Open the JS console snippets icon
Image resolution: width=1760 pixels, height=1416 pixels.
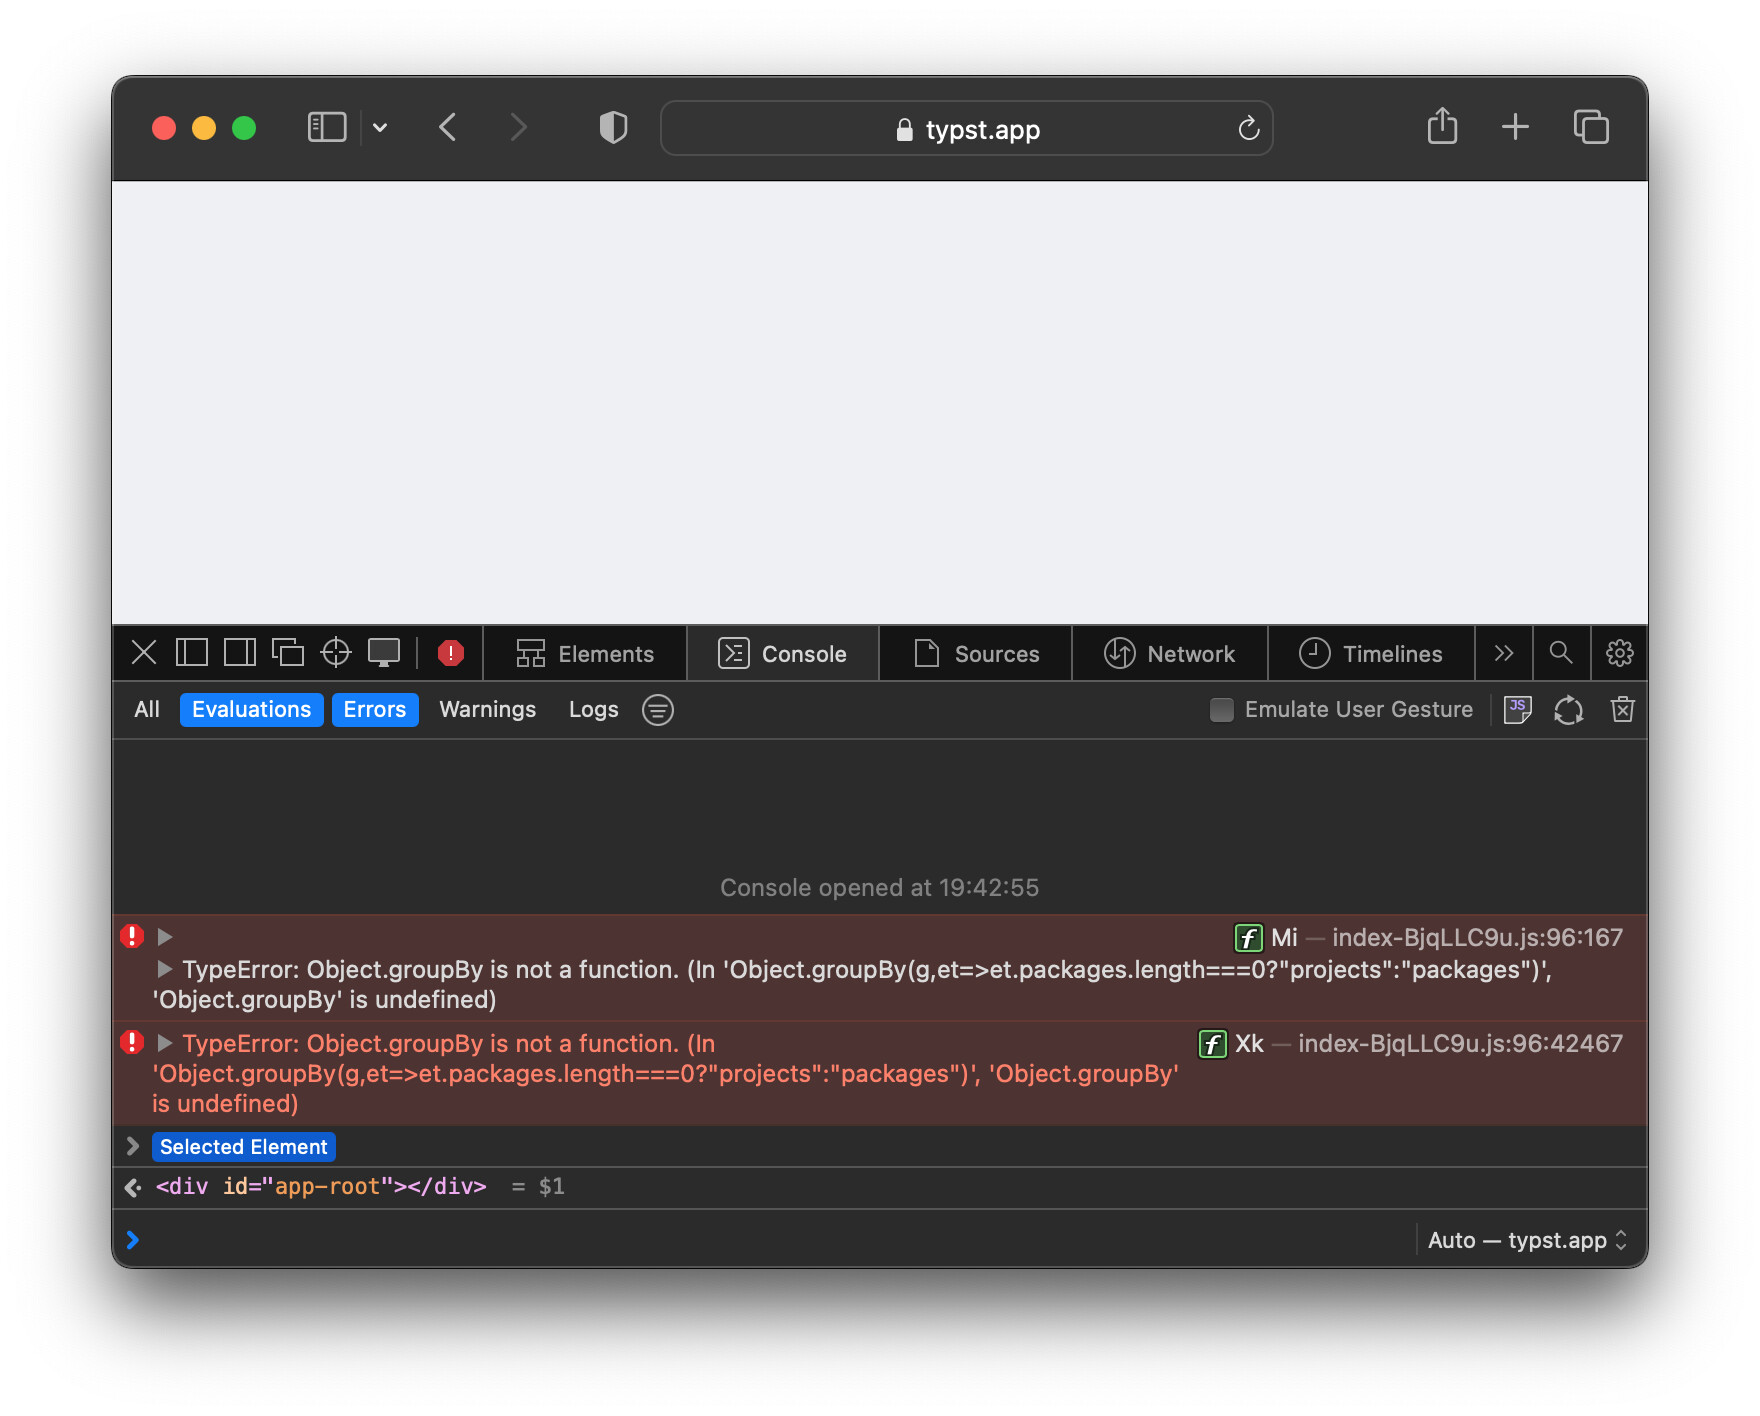coord(1517,710)
